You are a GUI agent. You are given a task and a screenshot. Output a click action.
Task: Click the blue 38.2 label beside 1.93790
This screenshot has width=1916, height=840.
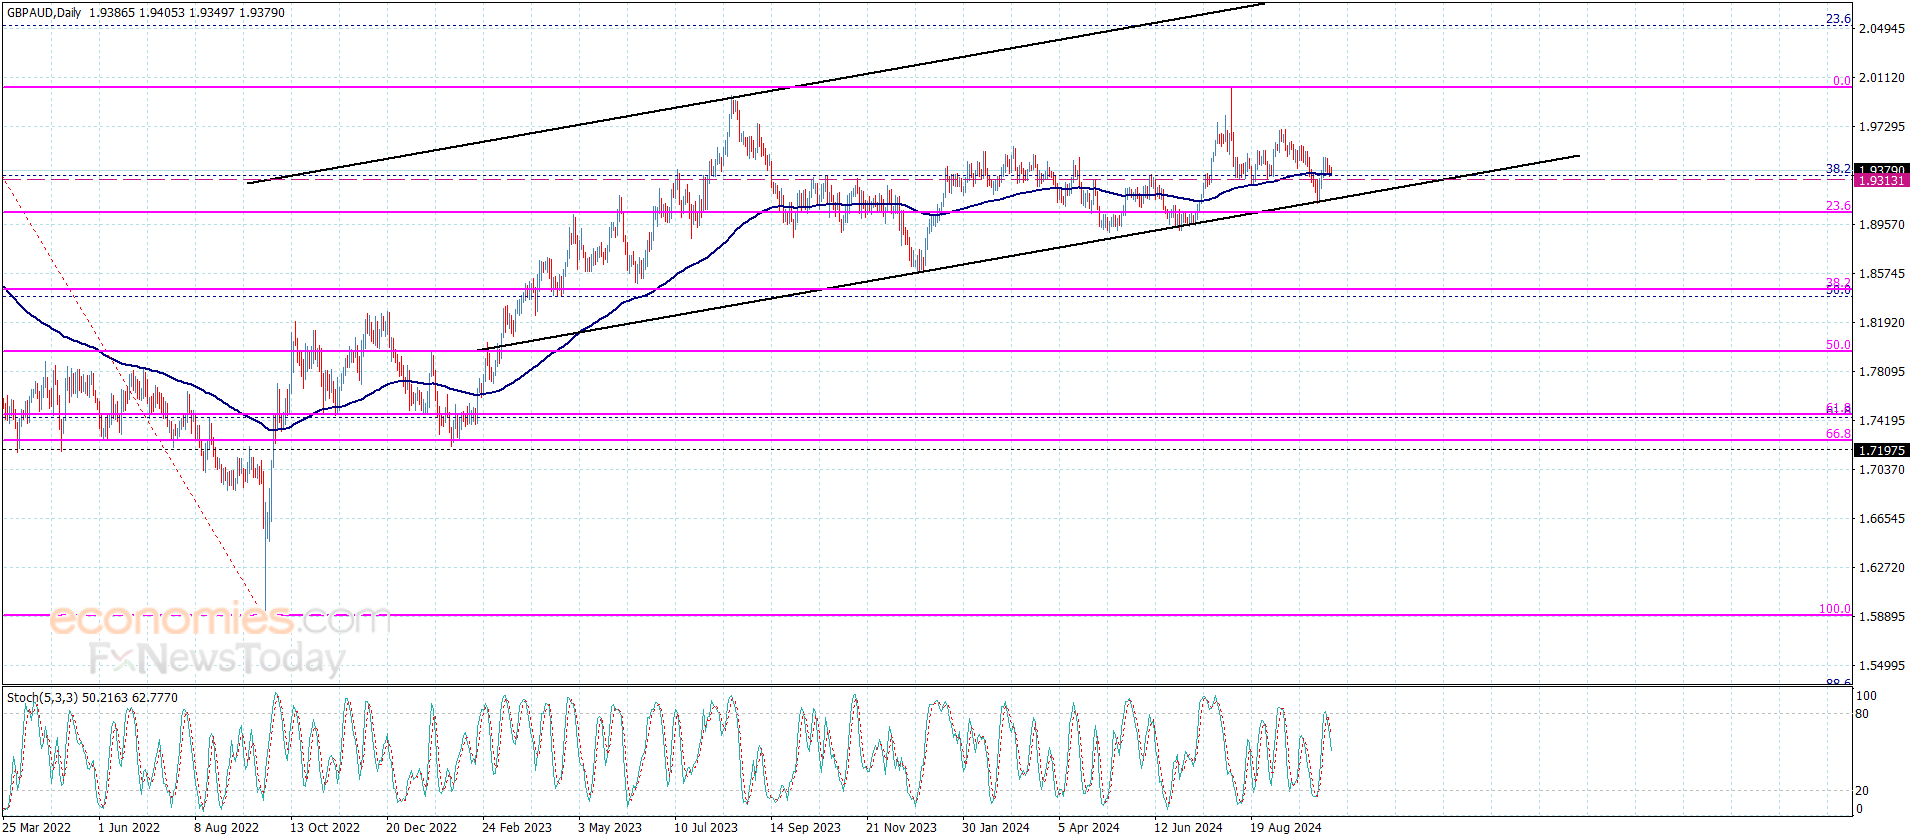click(1838, 169)
